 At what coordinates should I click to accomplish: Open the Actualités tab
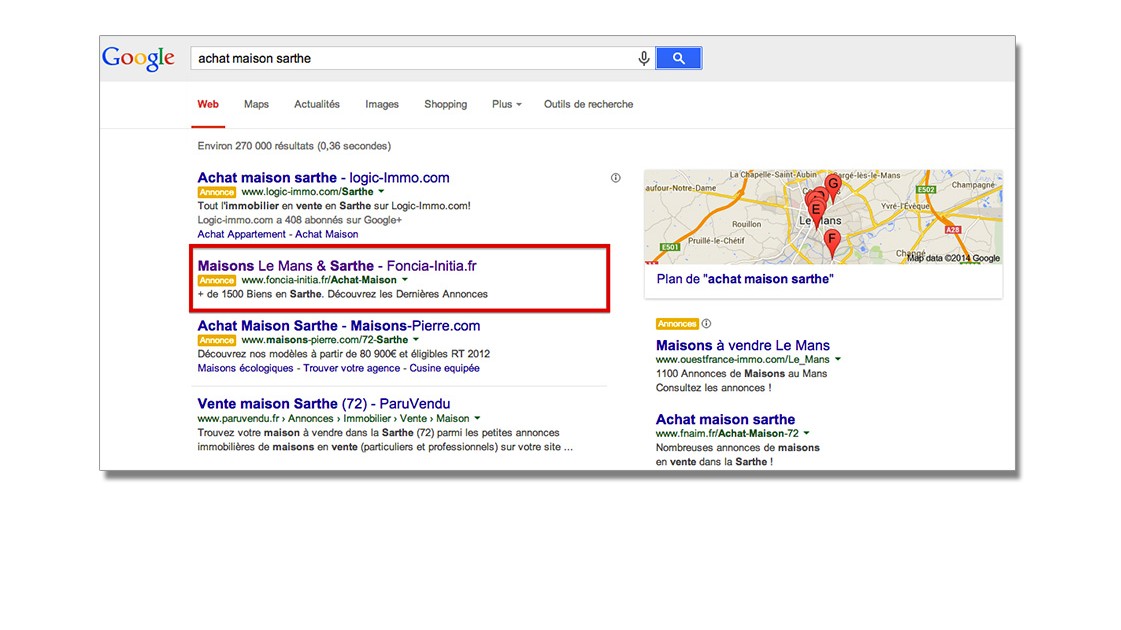(x=317, y=104)
